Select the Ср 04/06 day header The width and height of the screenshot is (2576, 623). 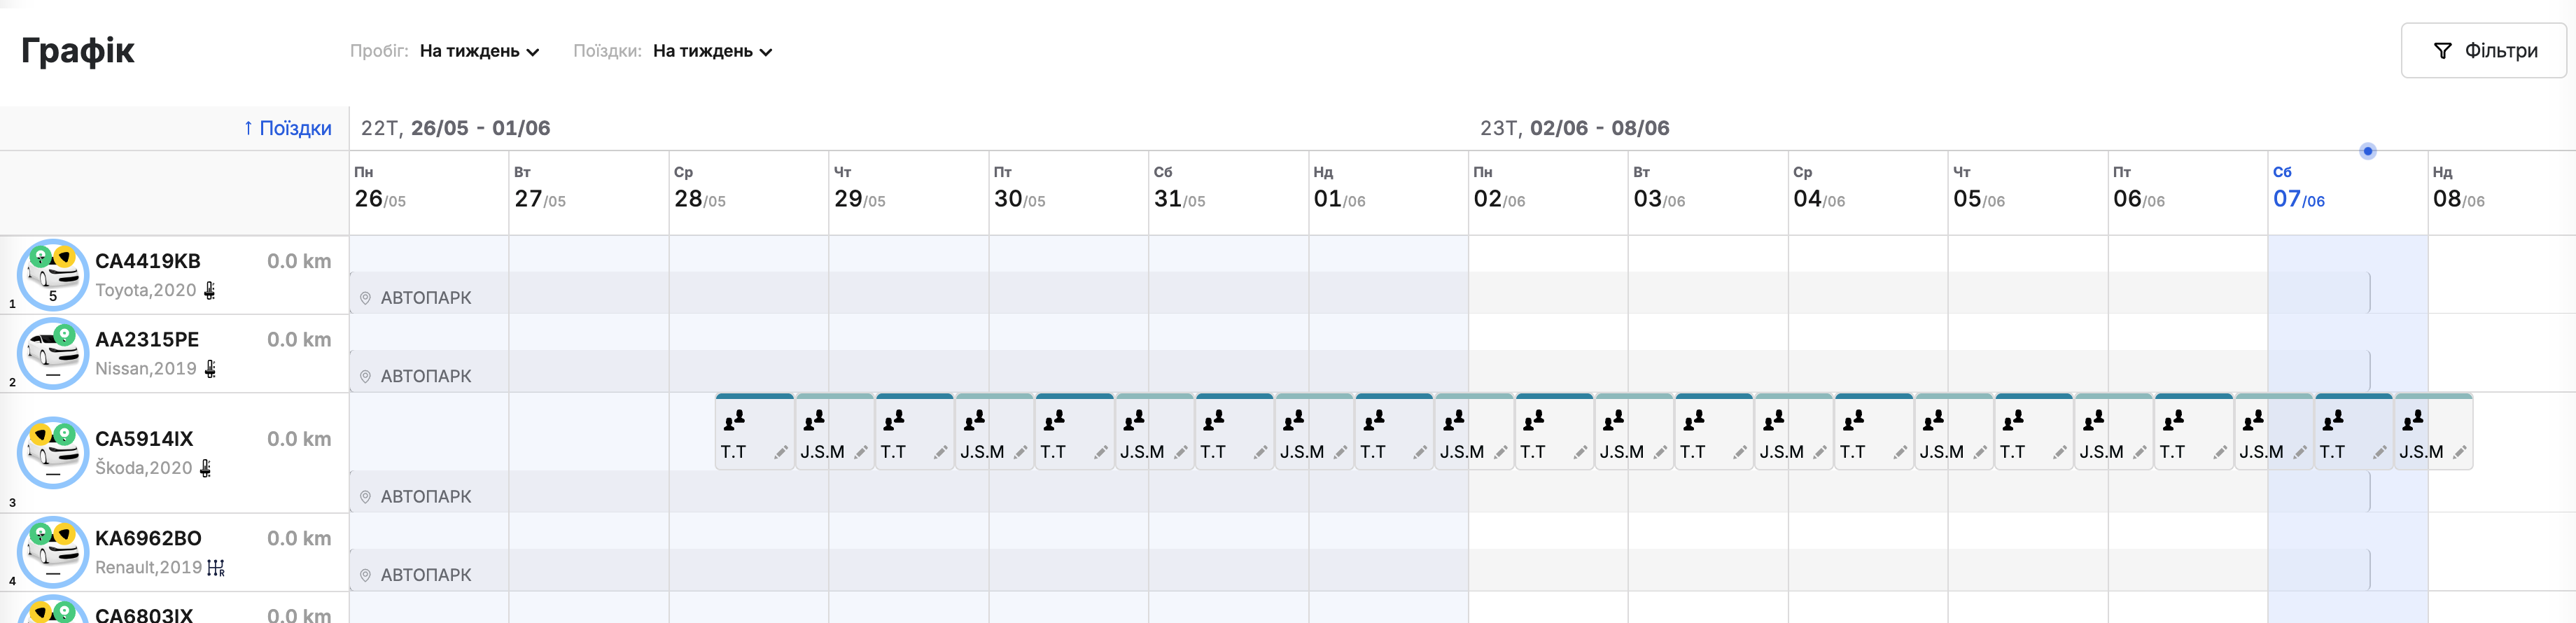1868,193
